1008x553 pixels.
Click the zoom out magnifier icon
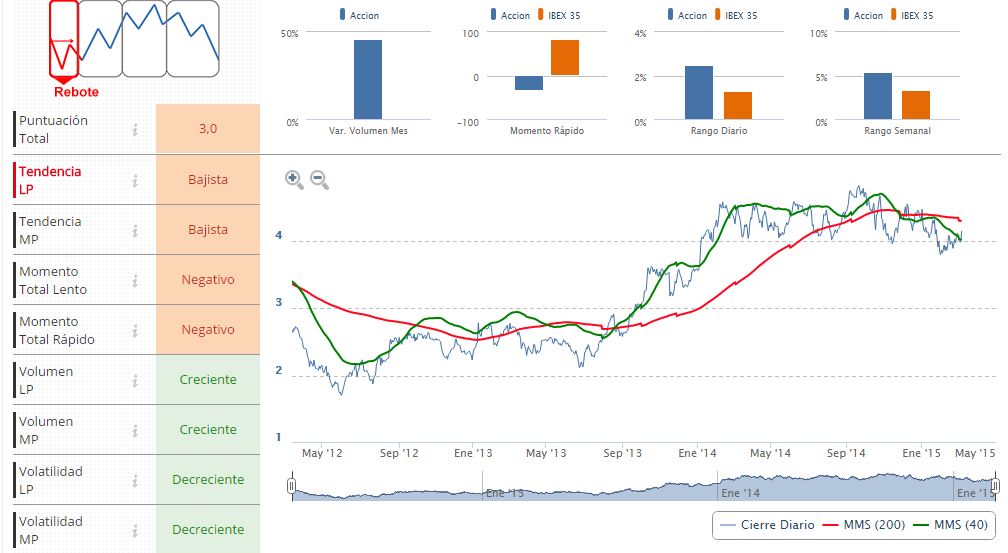[319, 179]
